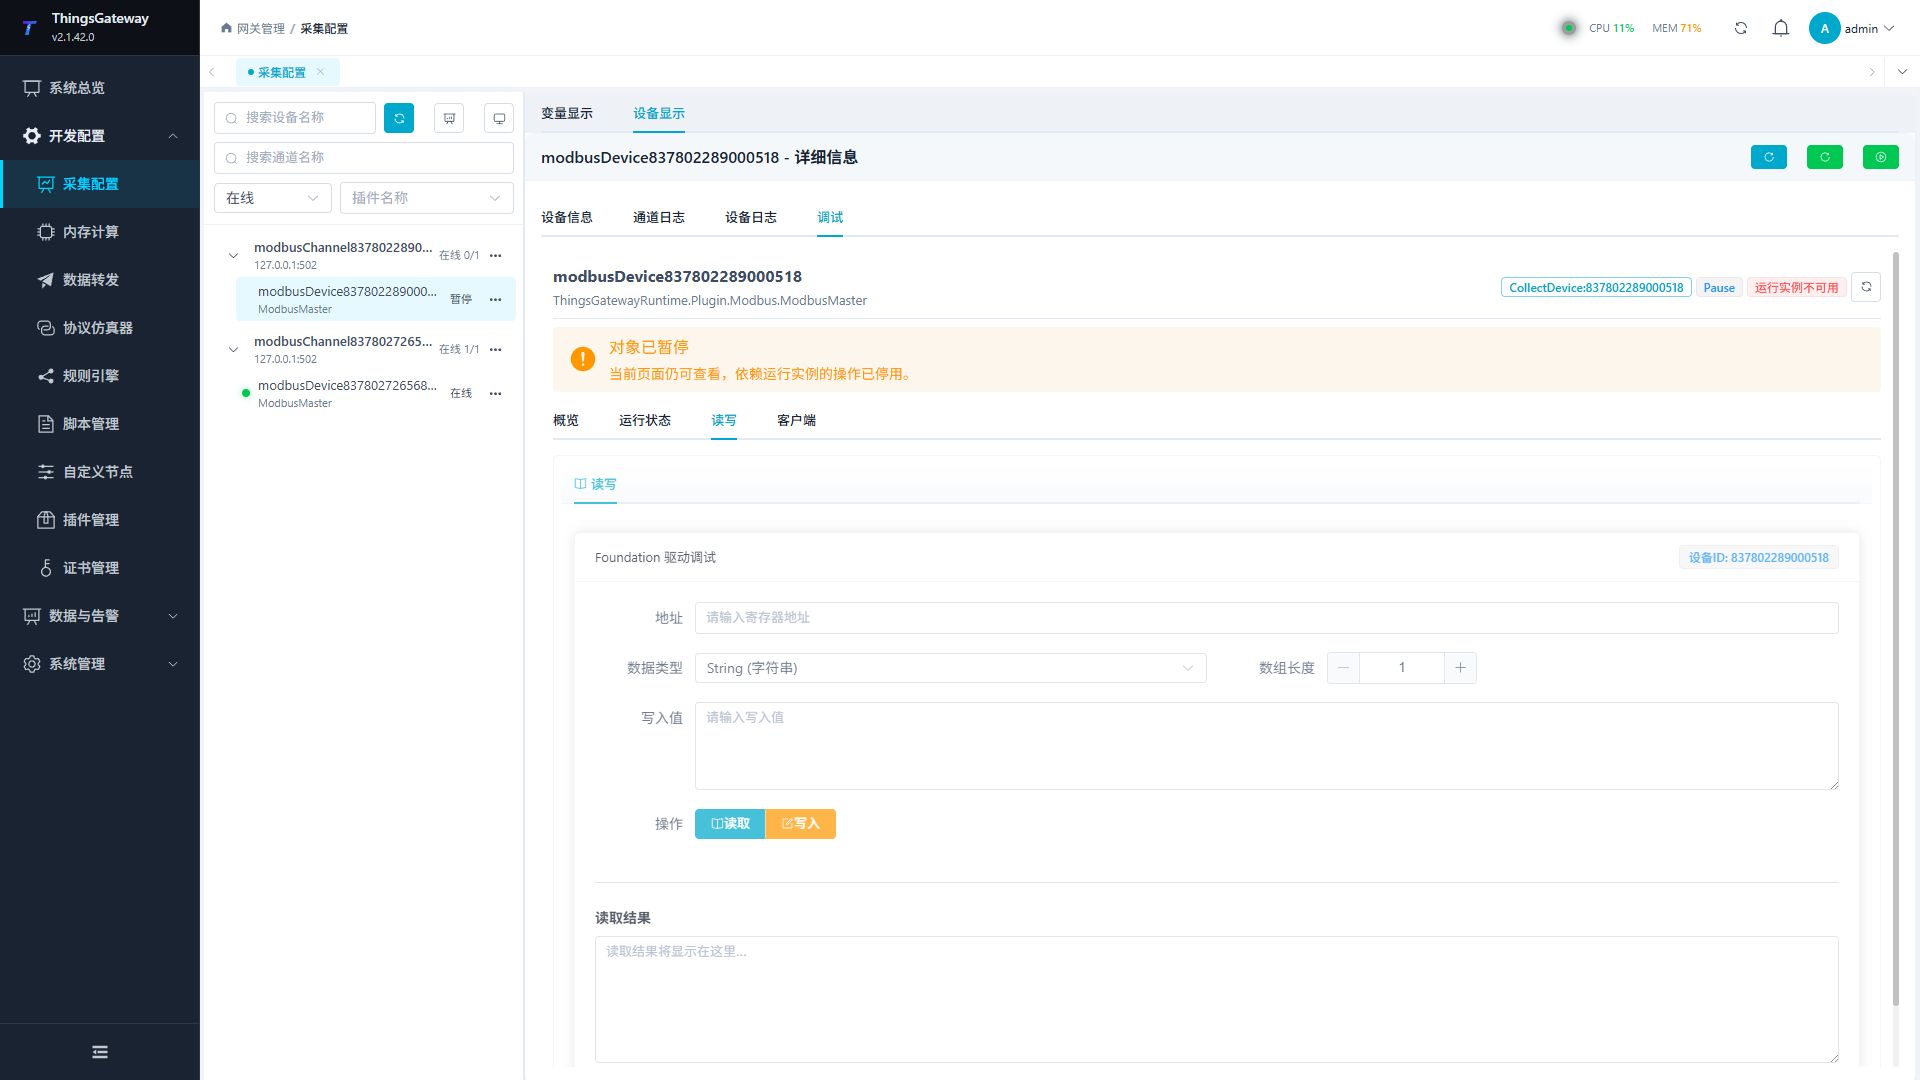Open 自定义节点 sidebar item
This screenshot has height=1080, width=1920.
tap(100, 472)
